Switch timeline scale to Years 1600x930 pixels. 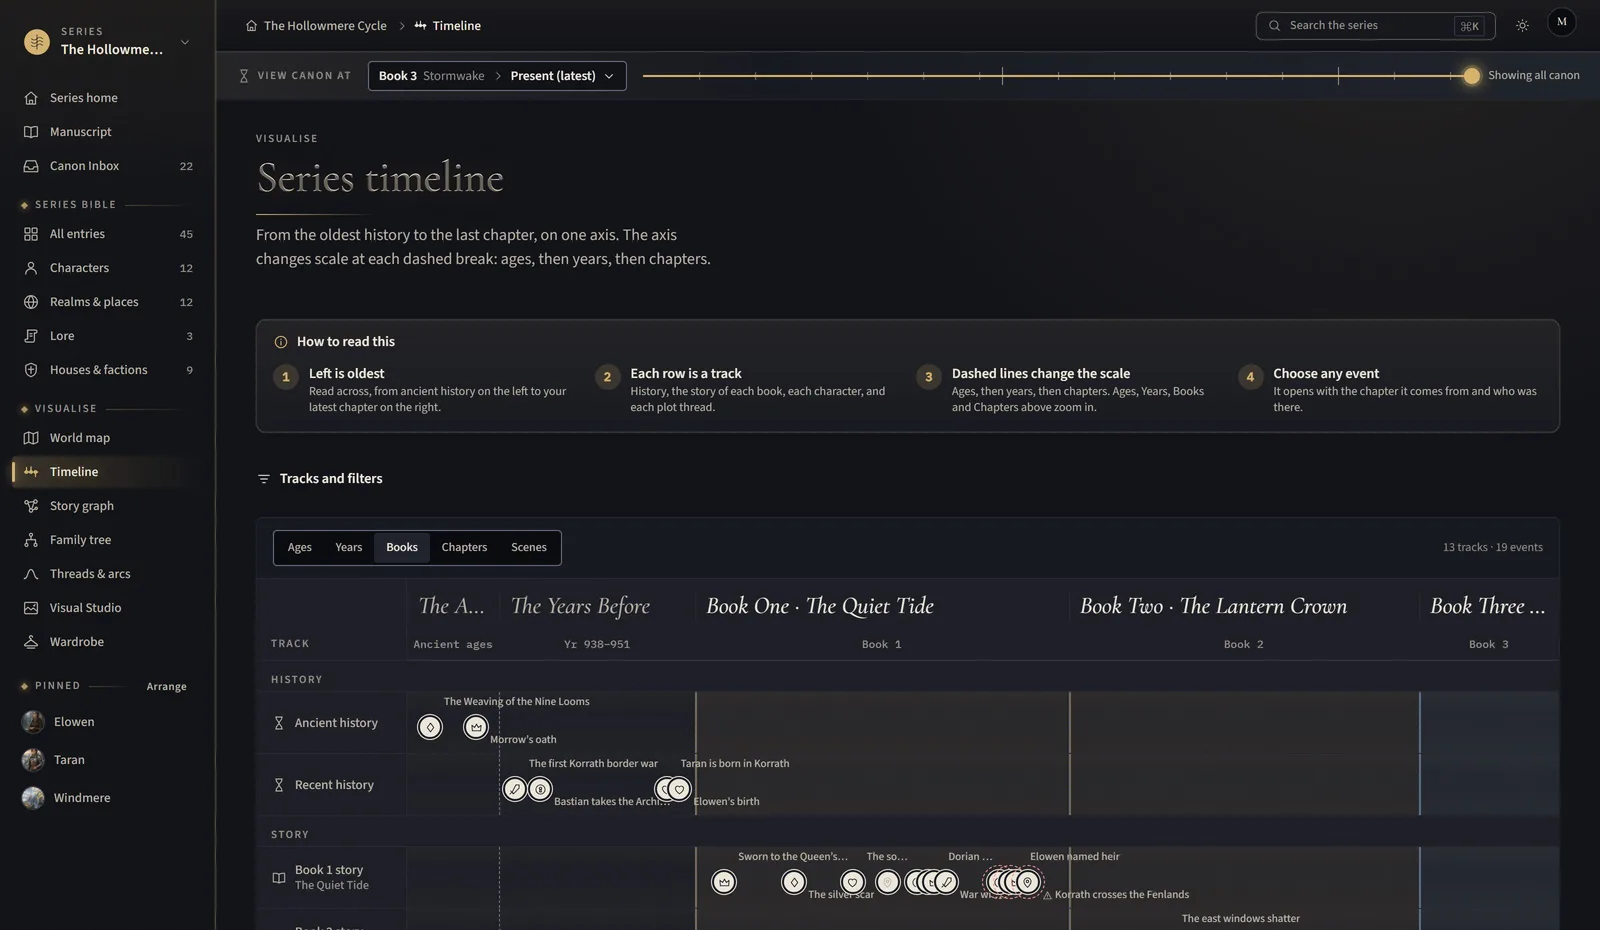(349, 547)
